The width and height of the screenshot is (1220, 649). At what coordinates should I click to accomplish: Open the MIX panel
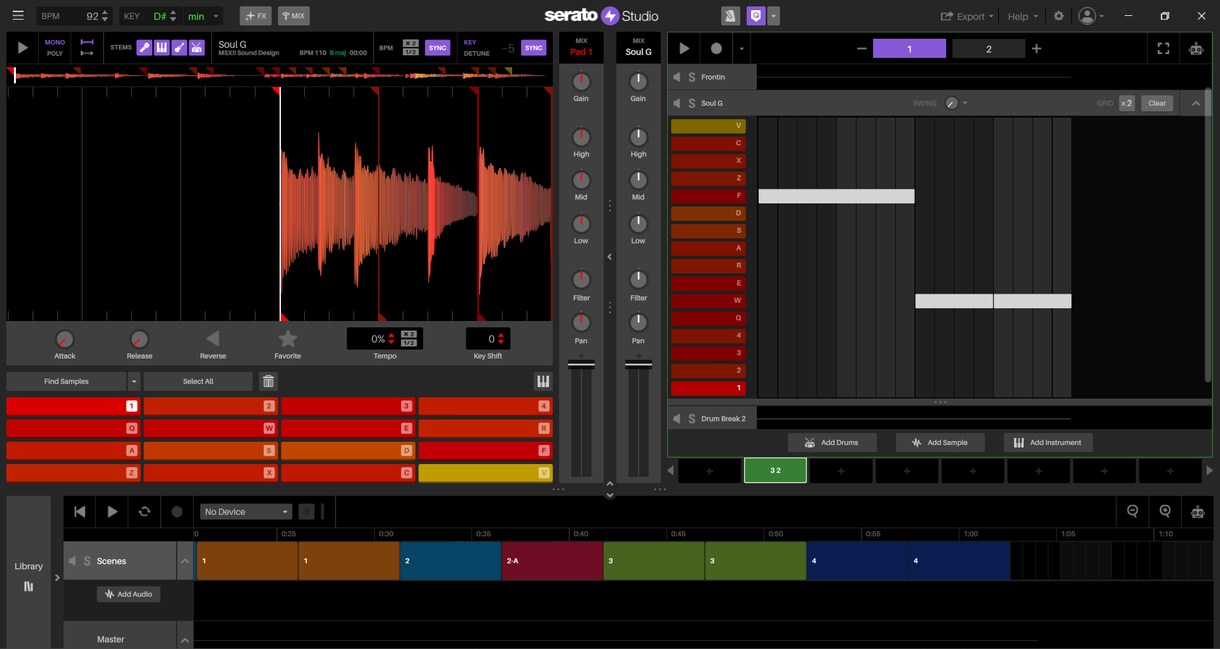point(293,16)
